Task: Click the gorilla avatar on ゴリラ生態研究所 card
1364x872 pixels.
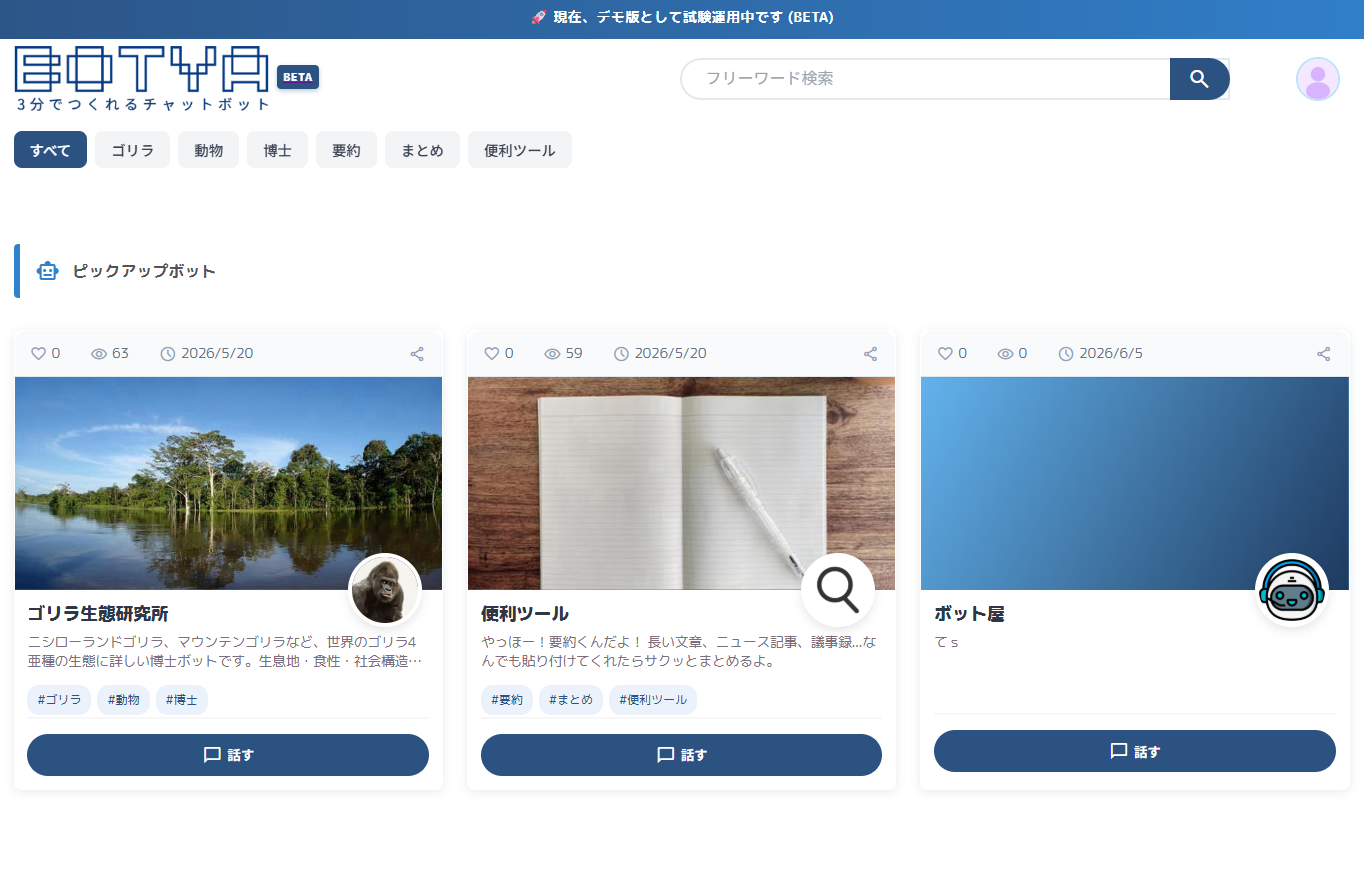Action: (x=385, y=590)
